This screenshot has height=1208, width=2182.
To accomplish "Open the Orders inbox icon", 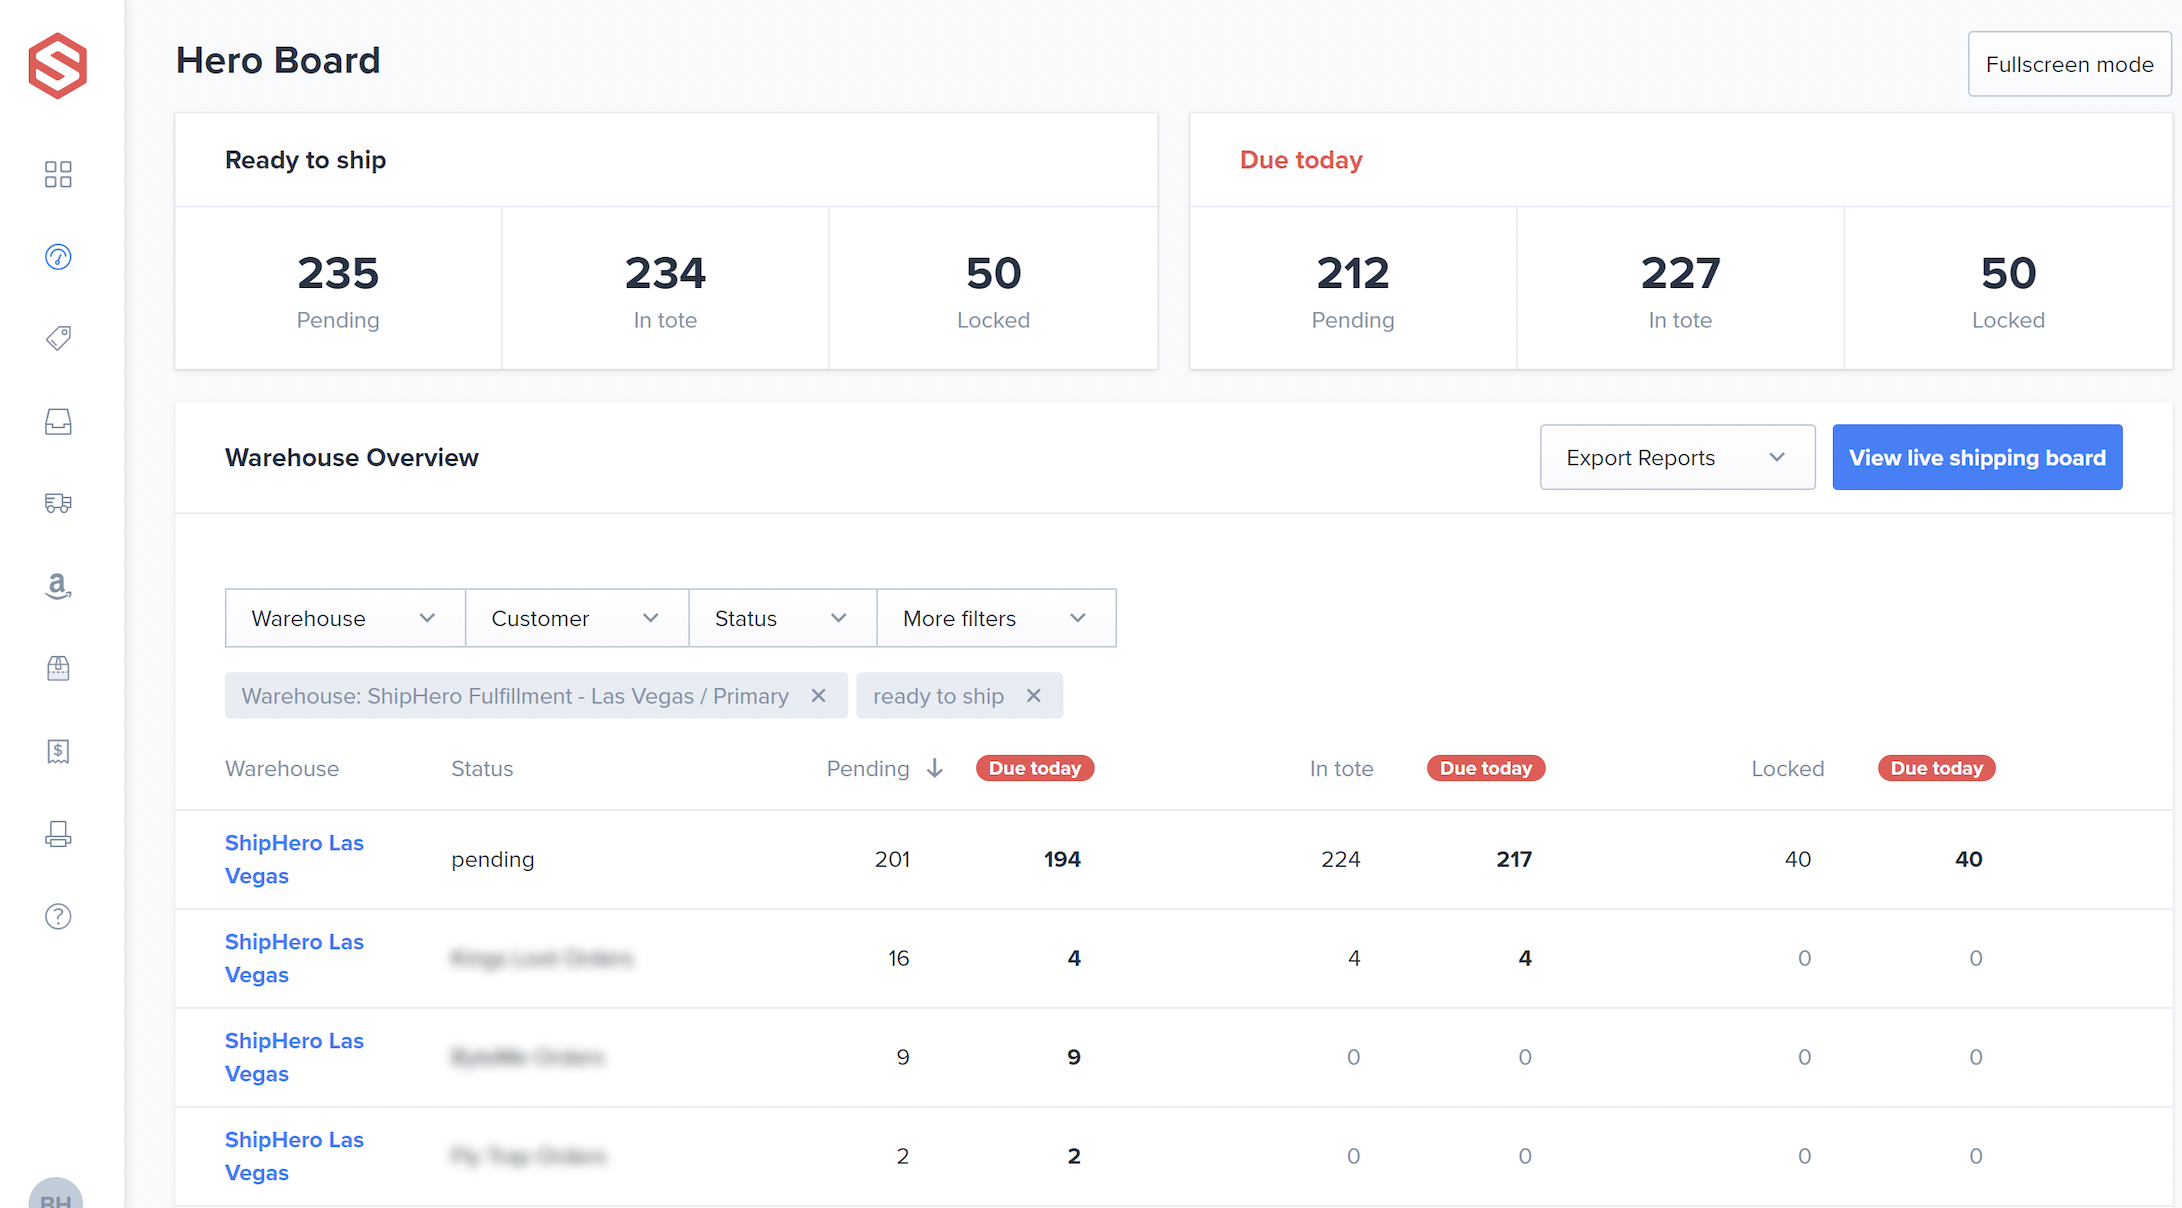I will 57,421.
